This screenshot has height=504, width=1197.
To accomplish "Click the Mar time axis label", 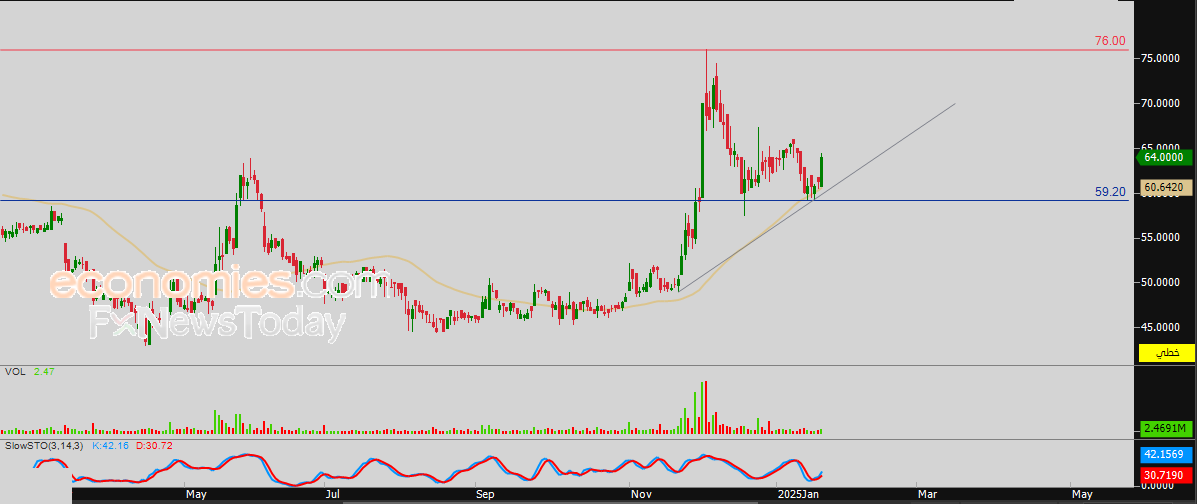I will tap(926, 495).
